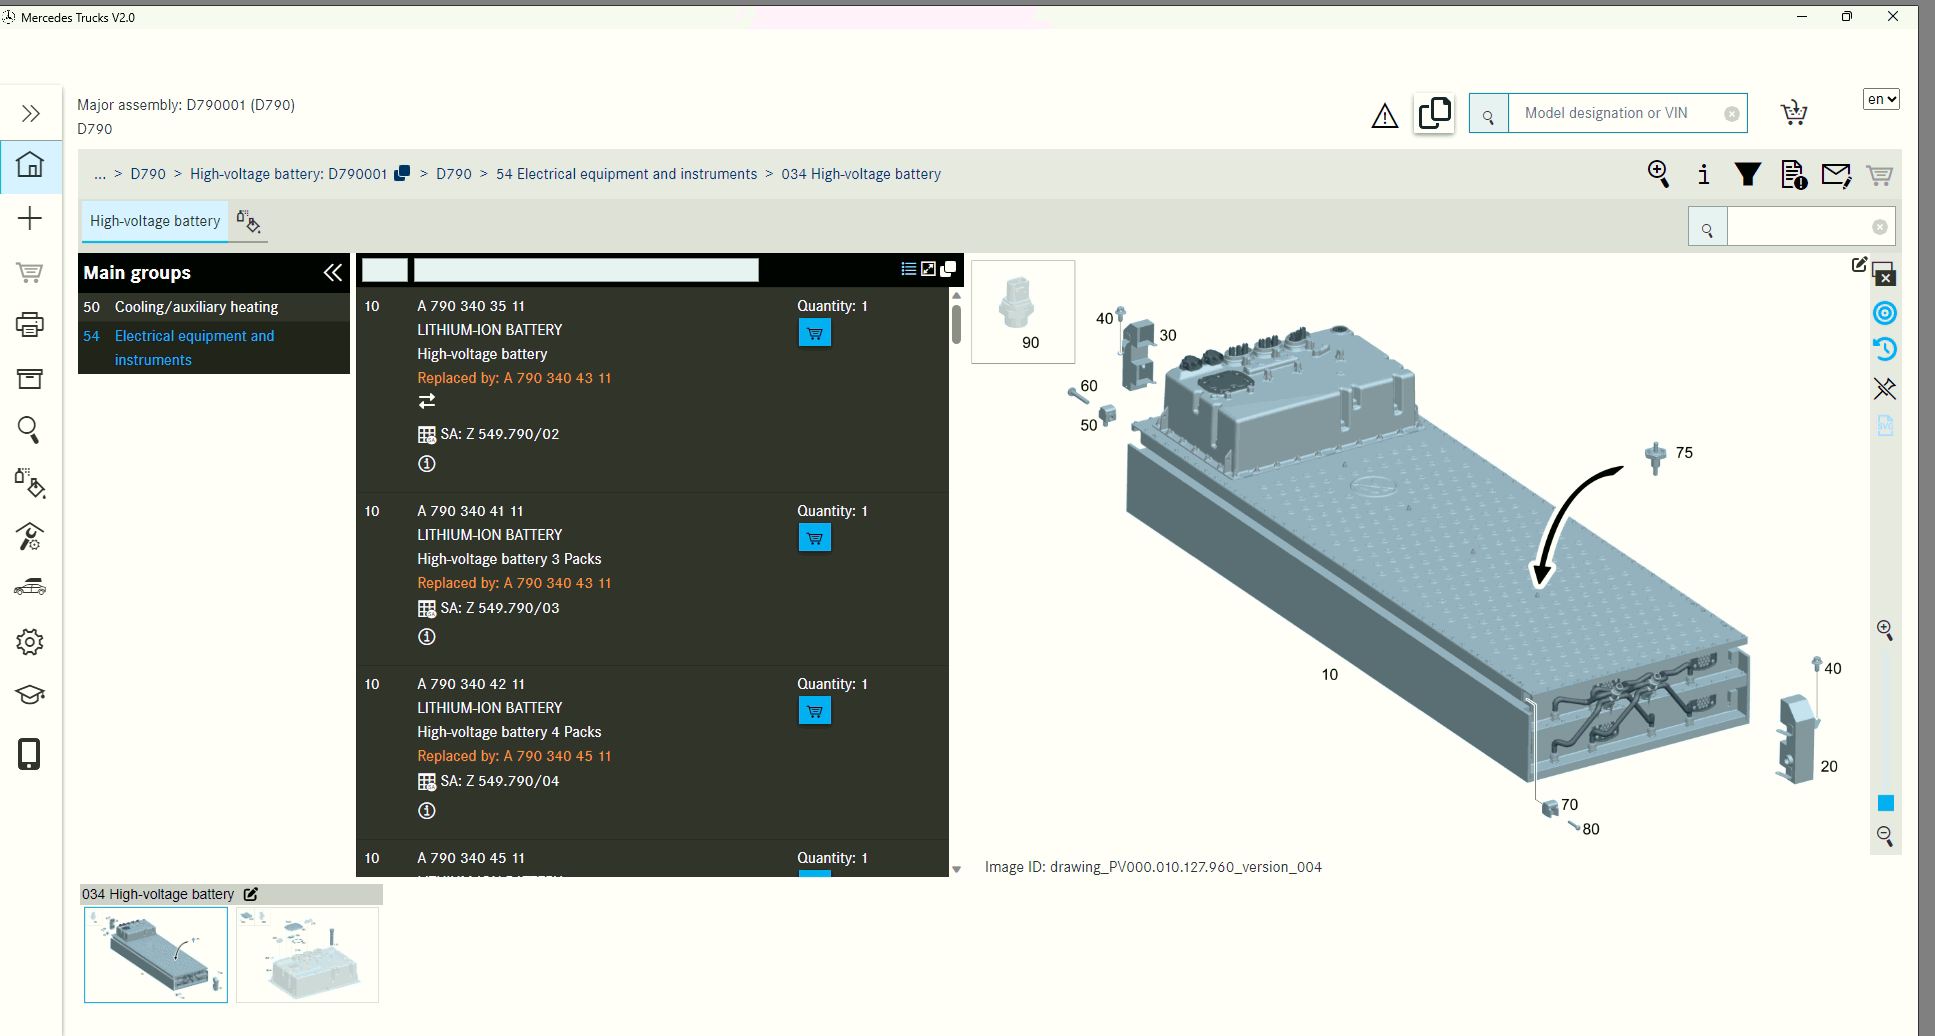Click the home icon in sidebar

[x=30, y=165]
